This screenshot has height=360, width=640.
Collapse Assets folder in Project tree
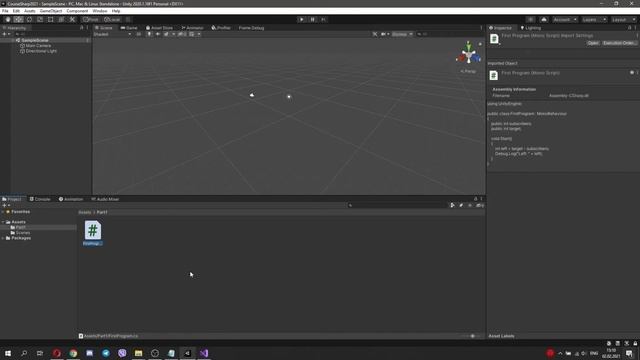click(3, 222)
